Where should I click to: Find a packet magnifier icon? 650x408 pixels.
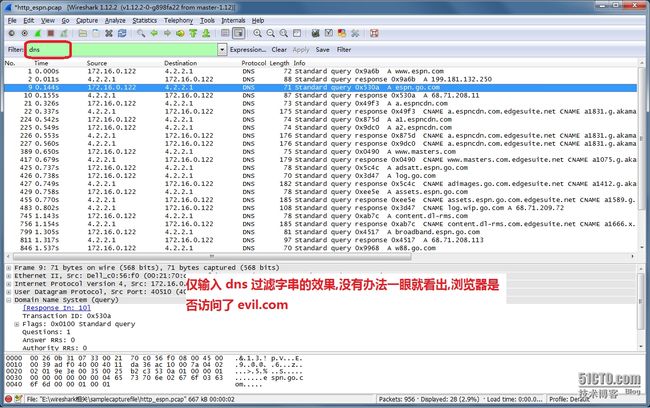(x=141, y=33)
